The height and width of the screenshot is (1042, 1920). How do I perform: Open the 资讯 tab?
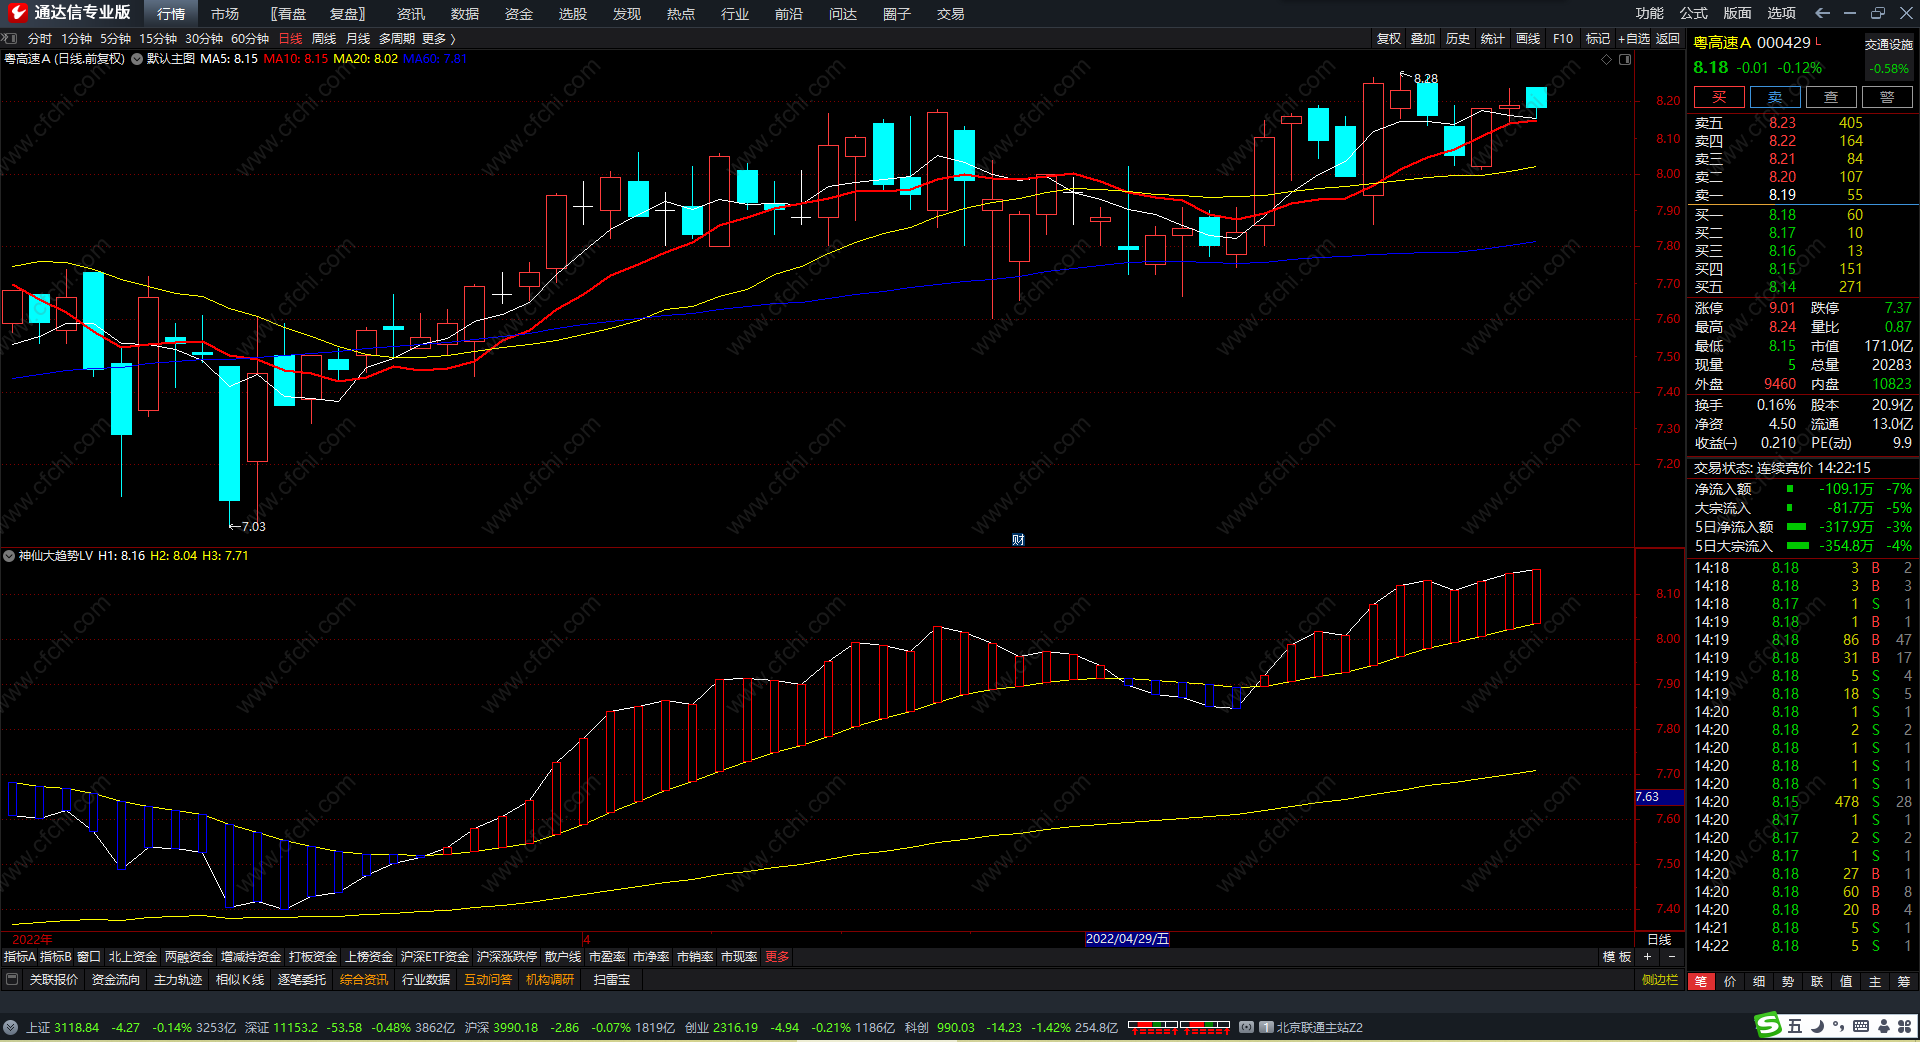click(411, 14)
